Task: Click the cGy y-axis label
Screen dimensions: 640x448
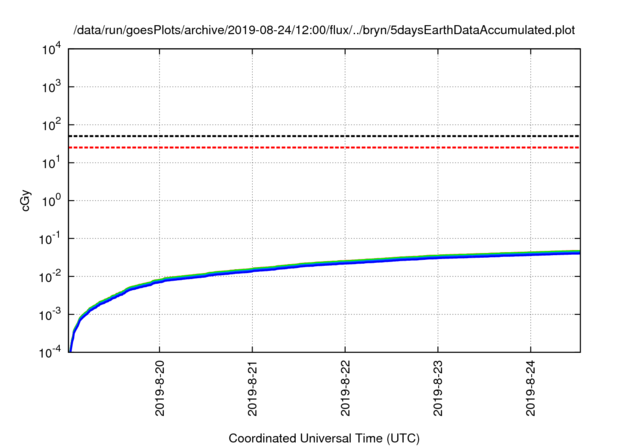Action: [x=25, y=200]
